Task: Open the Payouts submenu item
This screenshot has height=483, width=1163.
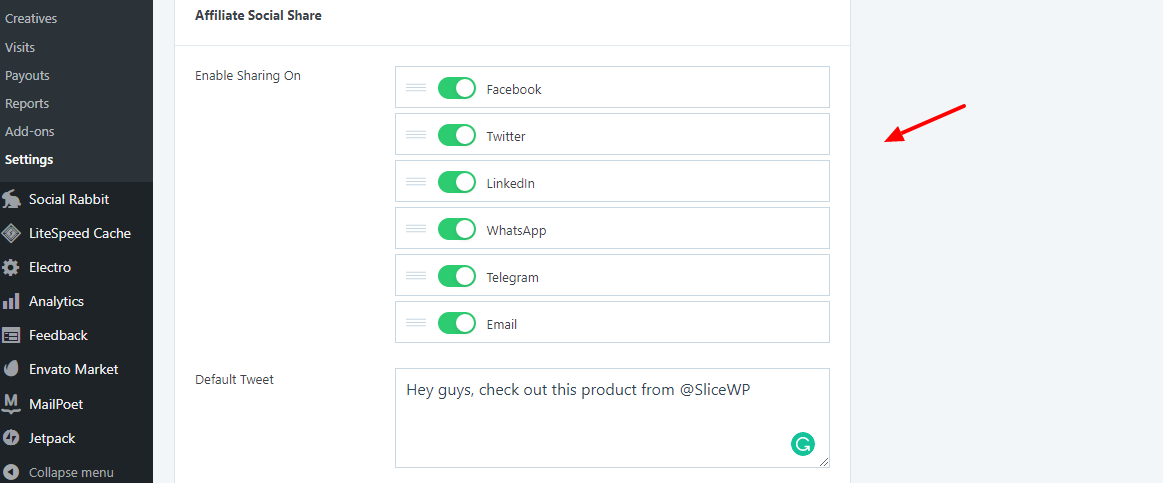Action: pyautogui.click(x=27, y=75)
